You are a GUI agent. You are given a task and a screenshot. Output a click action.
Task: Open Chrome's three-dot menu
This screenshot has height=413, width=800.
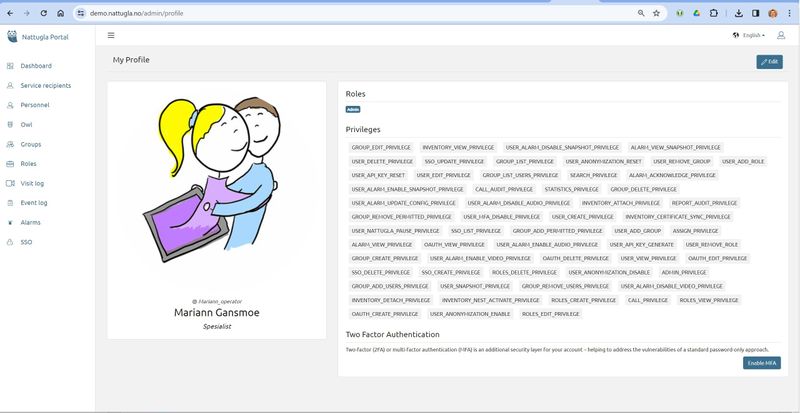(x=790, y=13)
